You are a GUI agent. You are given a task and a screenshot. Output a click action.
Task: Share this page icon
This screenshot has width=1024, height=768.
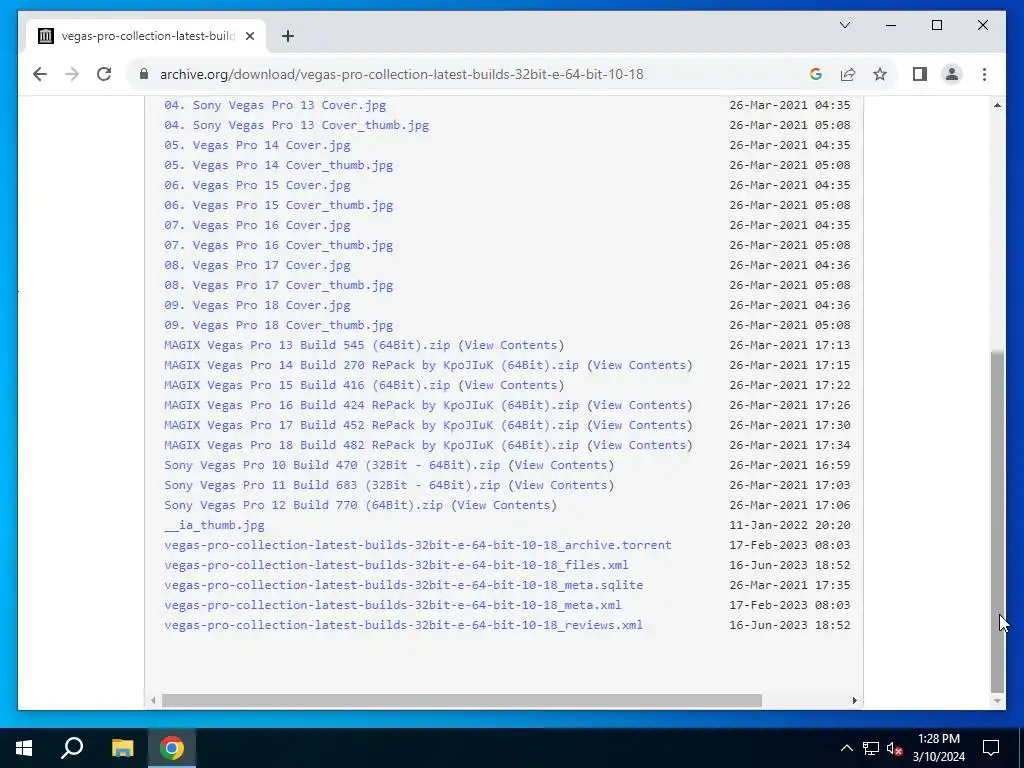point(848,74)
